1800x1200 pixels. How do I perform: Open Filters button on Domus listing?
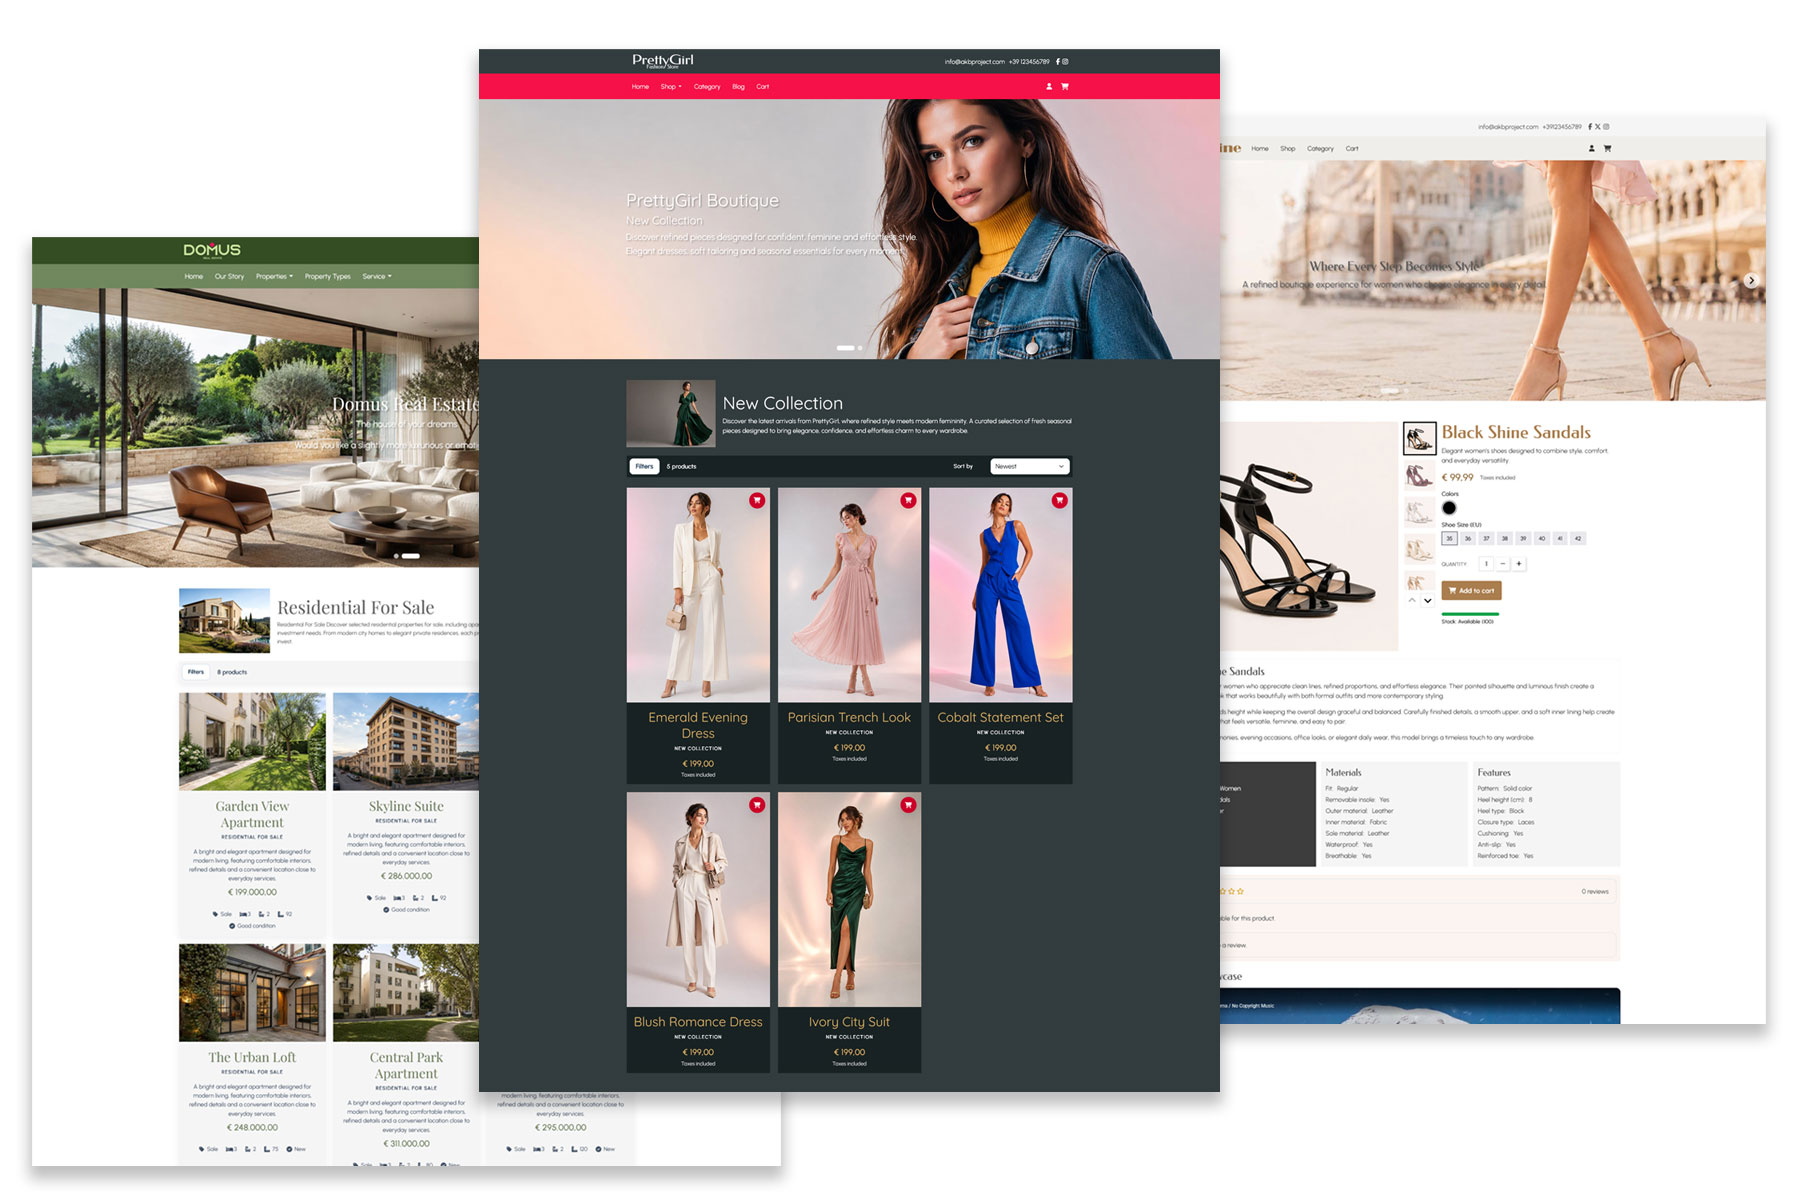click(196, 672)
